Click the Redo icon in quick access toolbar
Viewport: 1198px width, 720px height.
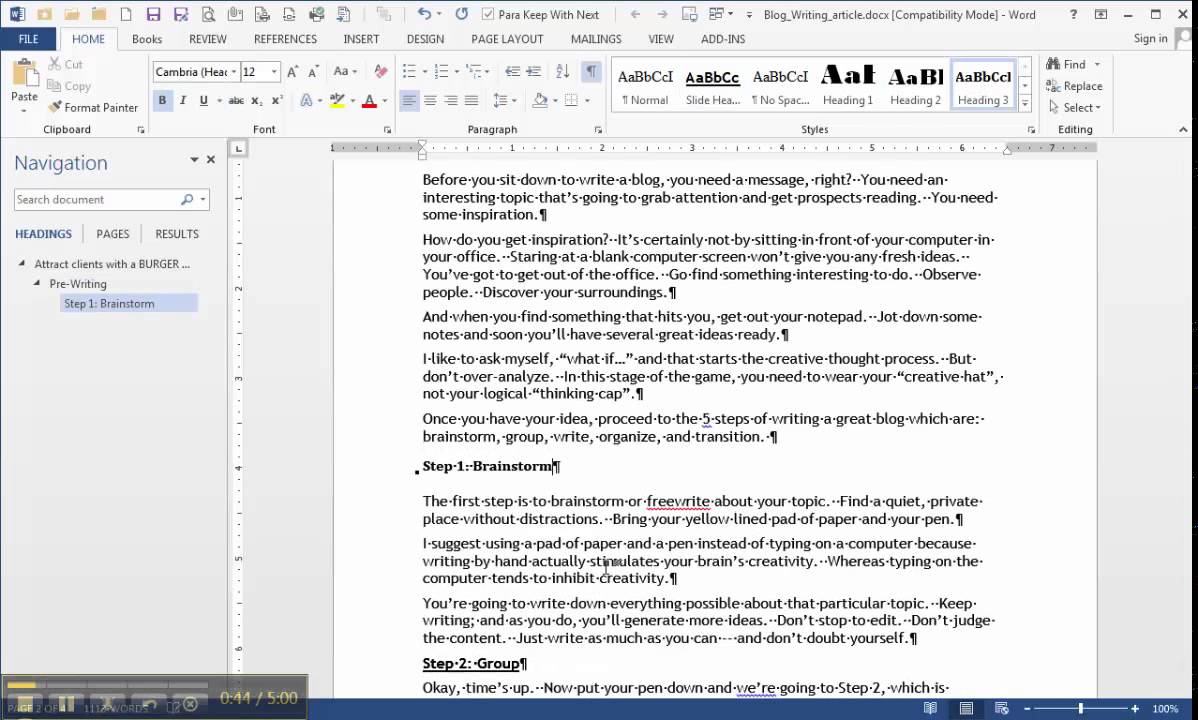(461, 14)
